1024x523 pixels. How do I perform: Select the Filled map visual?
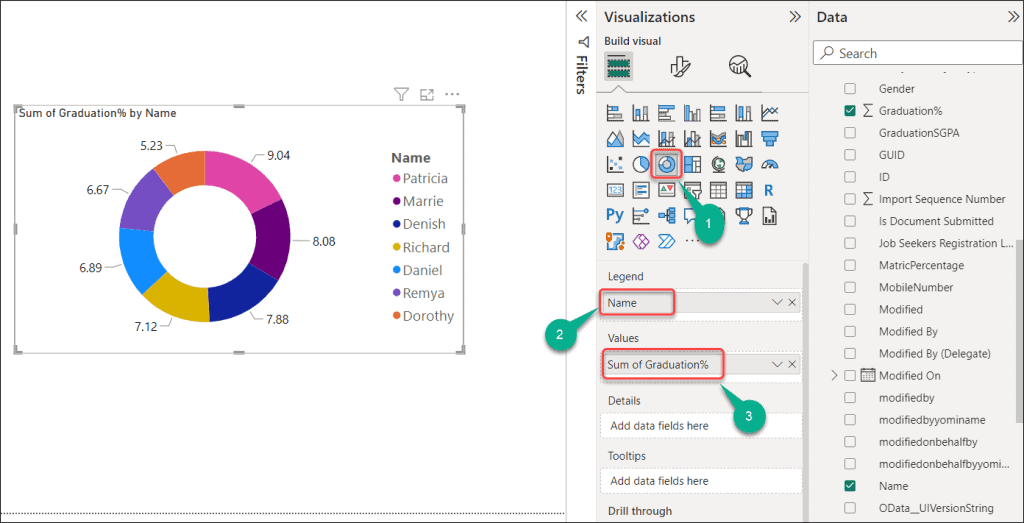[x=744, y=164]
